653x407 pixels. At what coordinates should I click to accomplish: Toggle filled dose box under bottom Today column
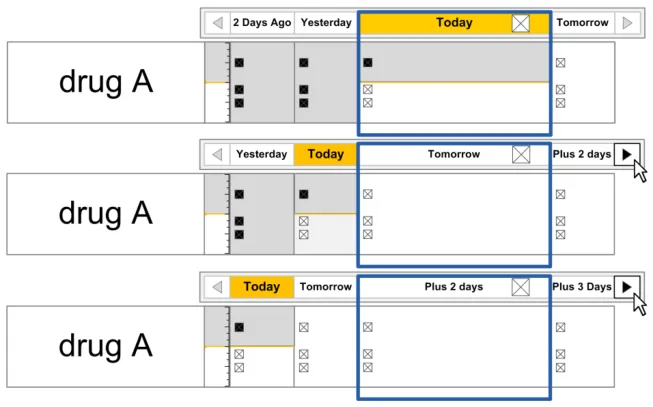(x=239, y=327)
